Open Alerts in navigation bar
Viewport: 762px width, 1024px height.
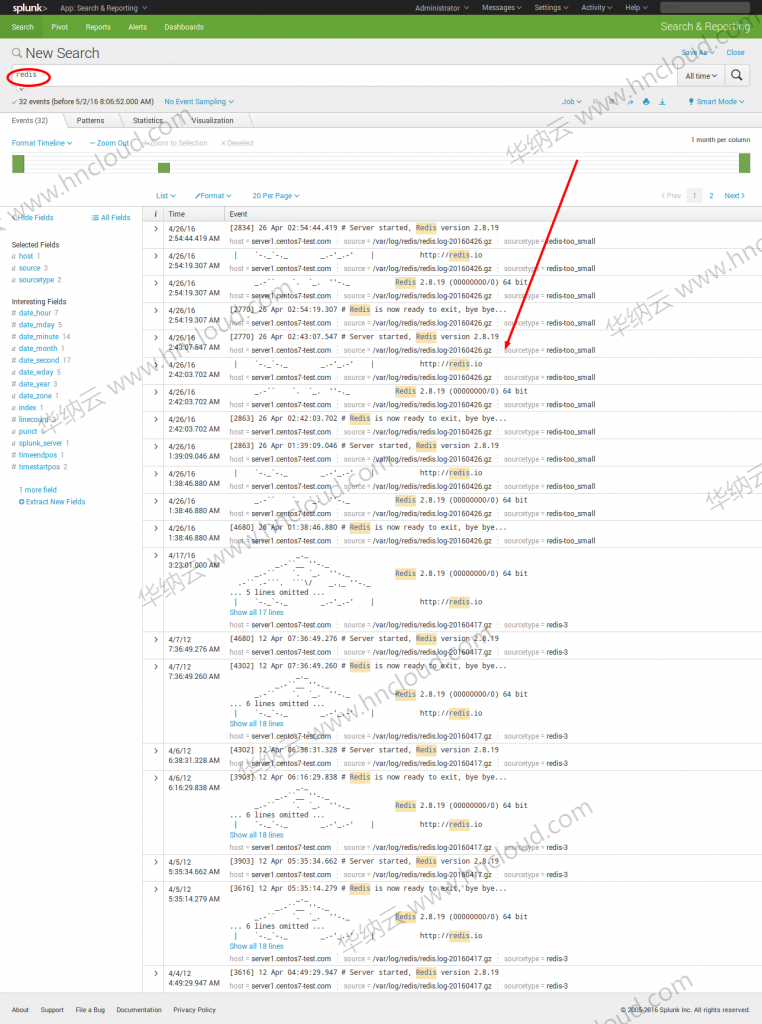(137, 27)
